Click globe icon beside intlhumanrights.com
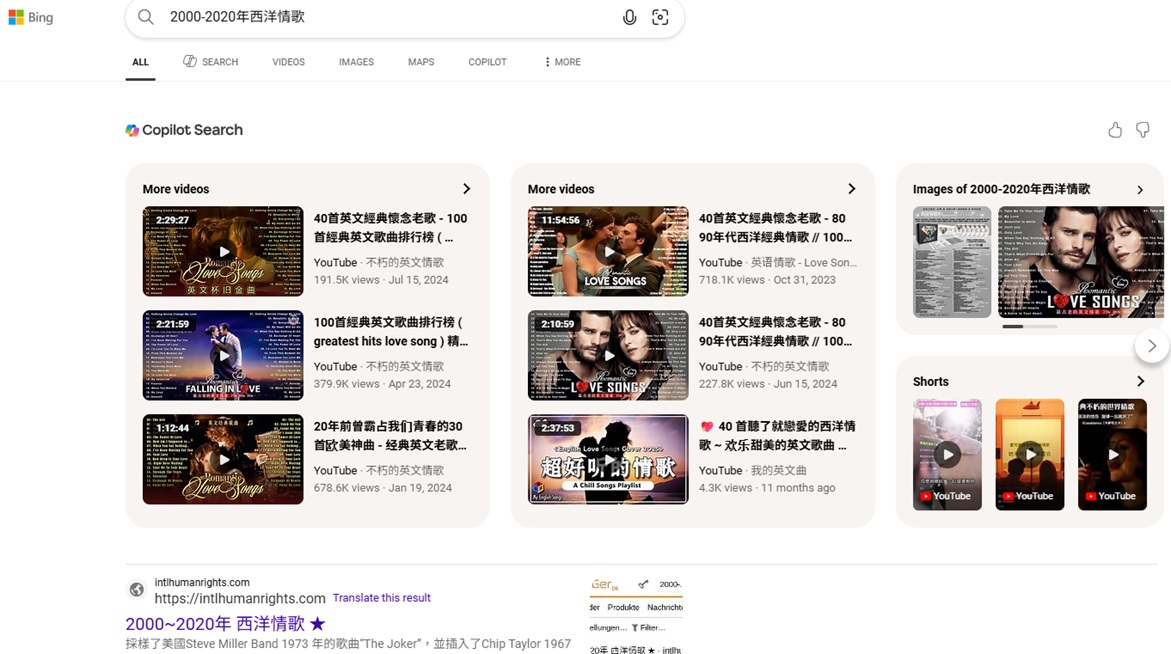 pos(137,590)
